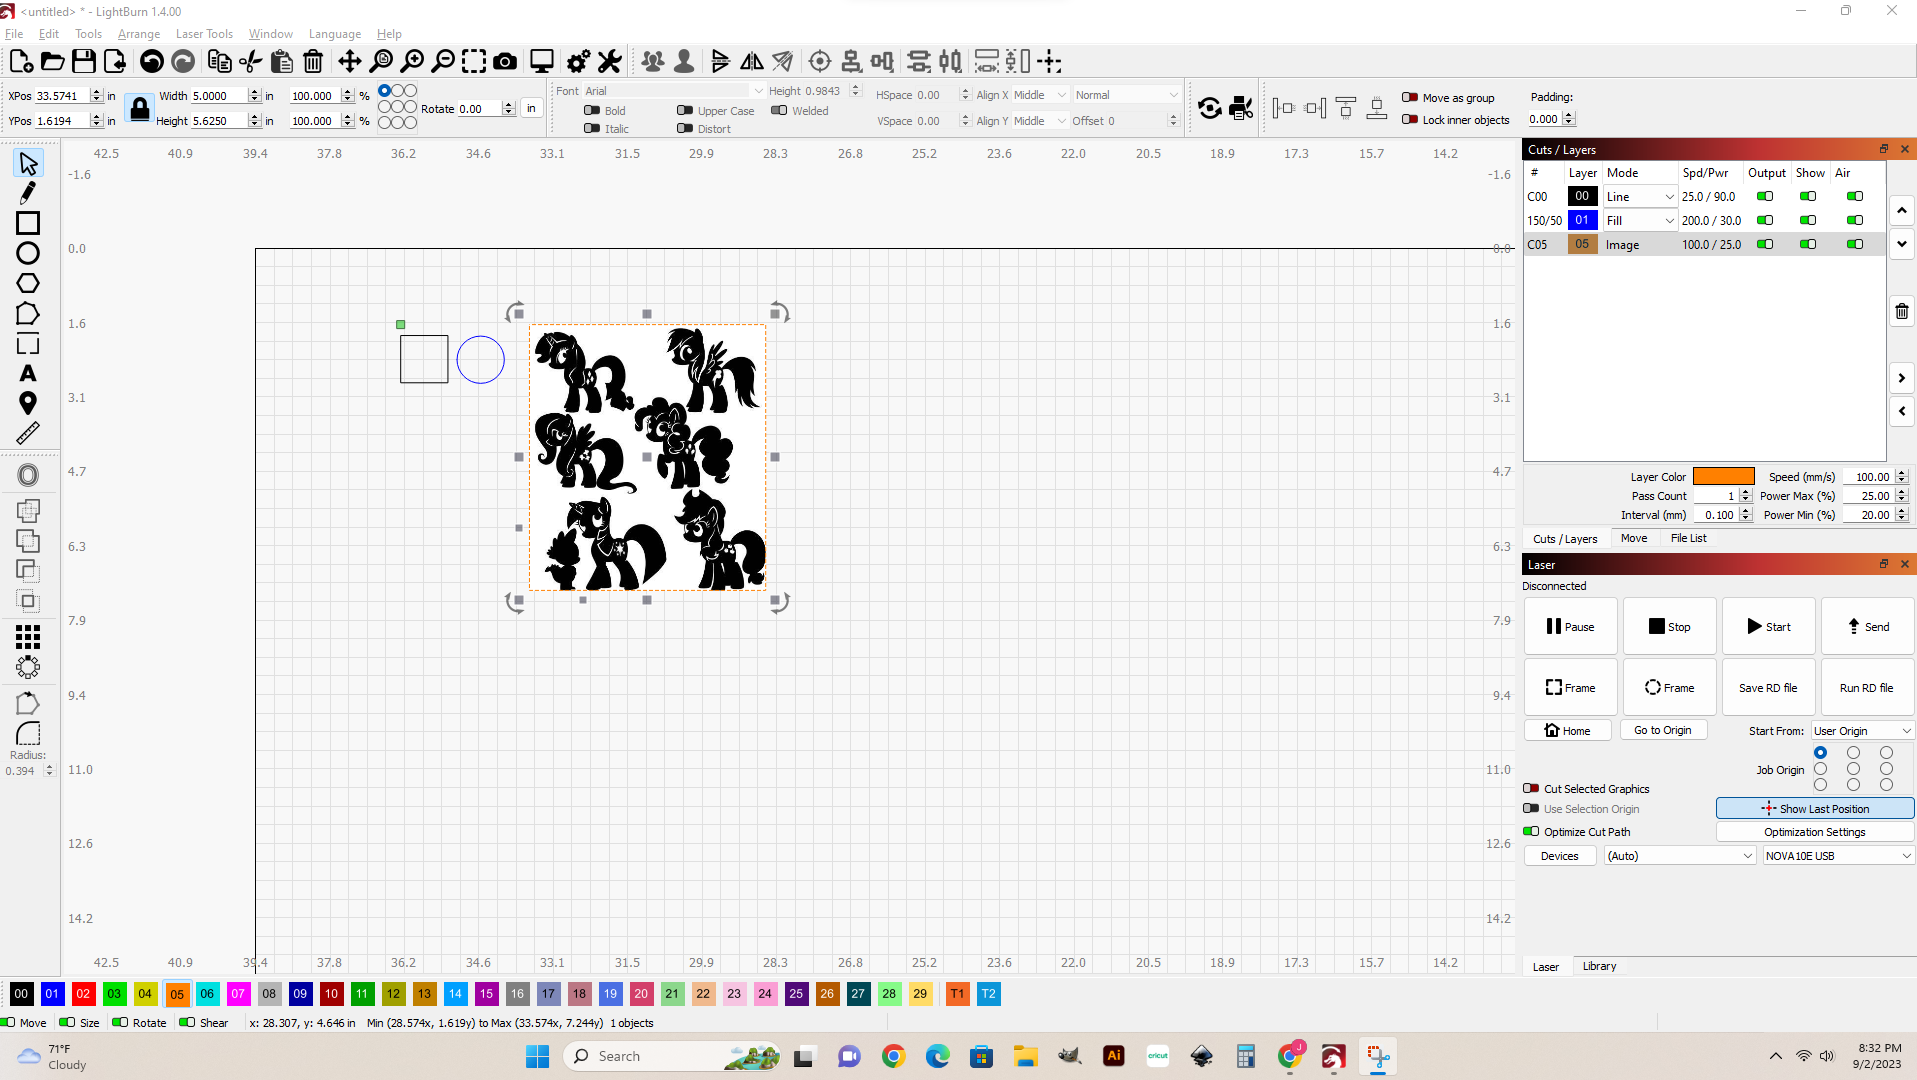
Task: Open the Arrange menu
Action: point(138,33)
